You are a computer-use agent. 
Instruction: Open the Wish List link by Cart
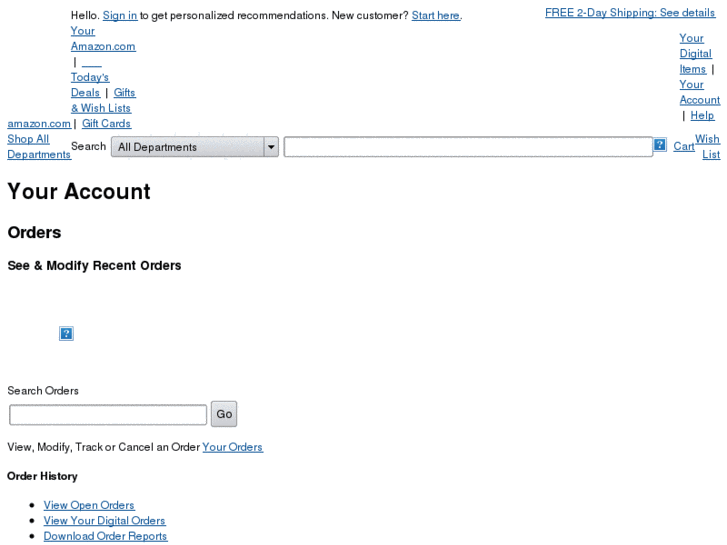[x=708, y=147]
